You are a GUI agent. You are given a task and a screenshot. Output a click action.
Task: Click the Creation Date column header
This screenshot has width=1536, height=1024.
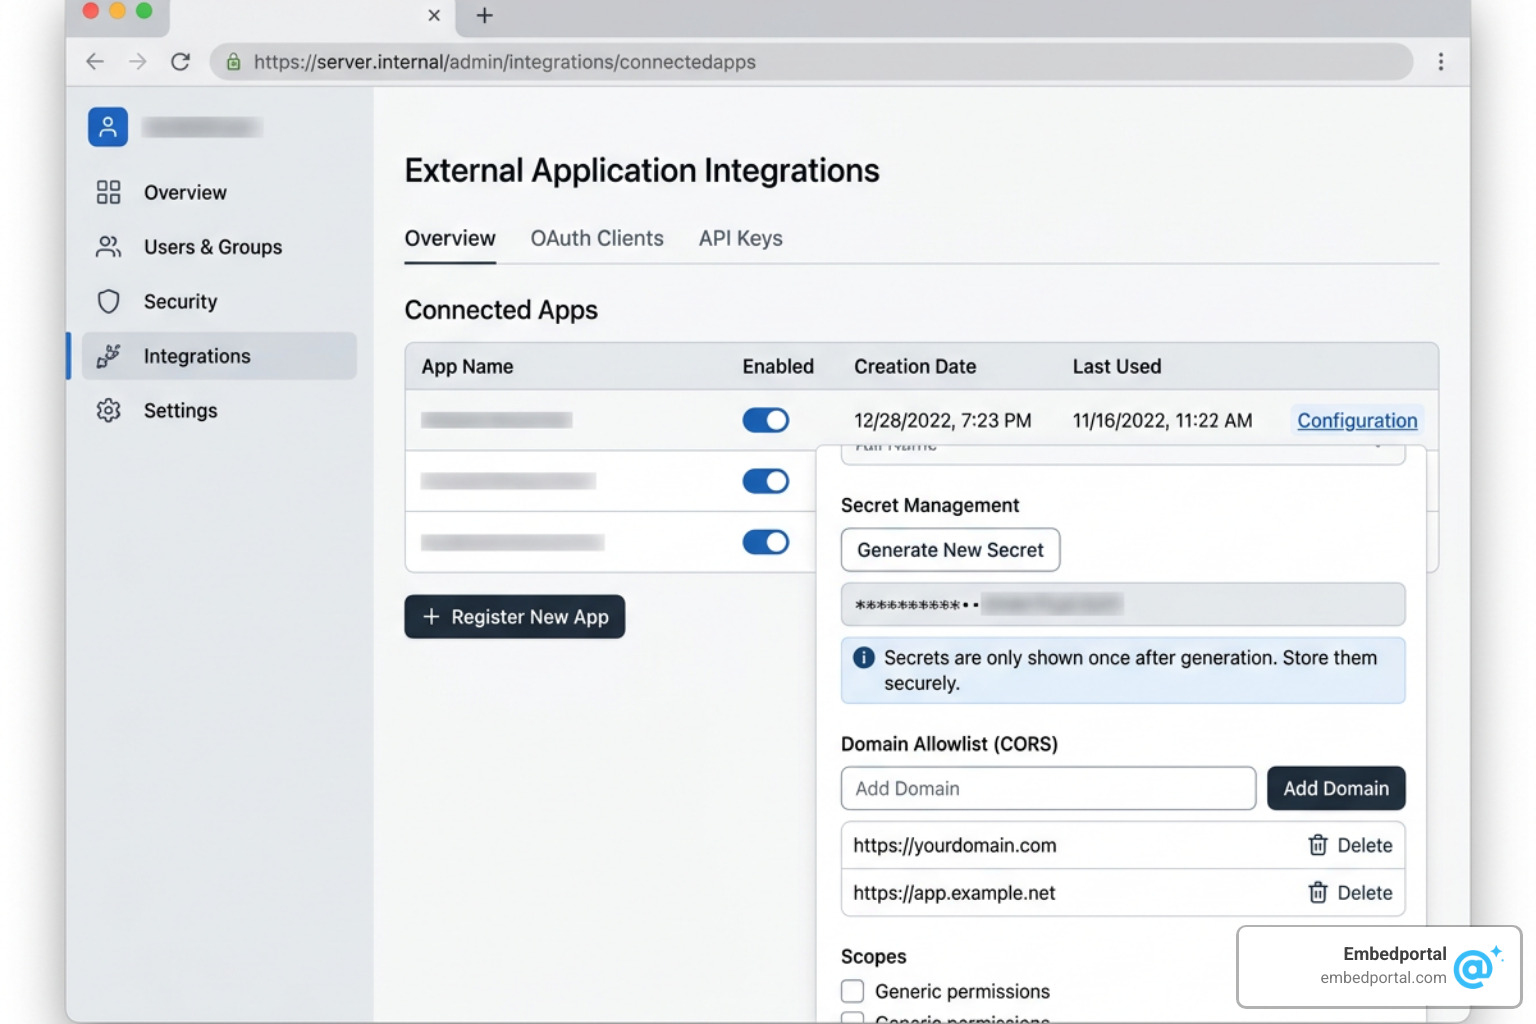point(915,367)
